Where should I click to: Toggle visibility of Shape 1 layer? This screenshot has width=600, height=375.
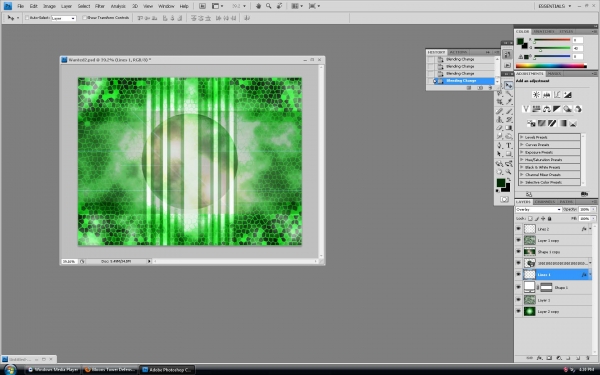pos(518,287)
